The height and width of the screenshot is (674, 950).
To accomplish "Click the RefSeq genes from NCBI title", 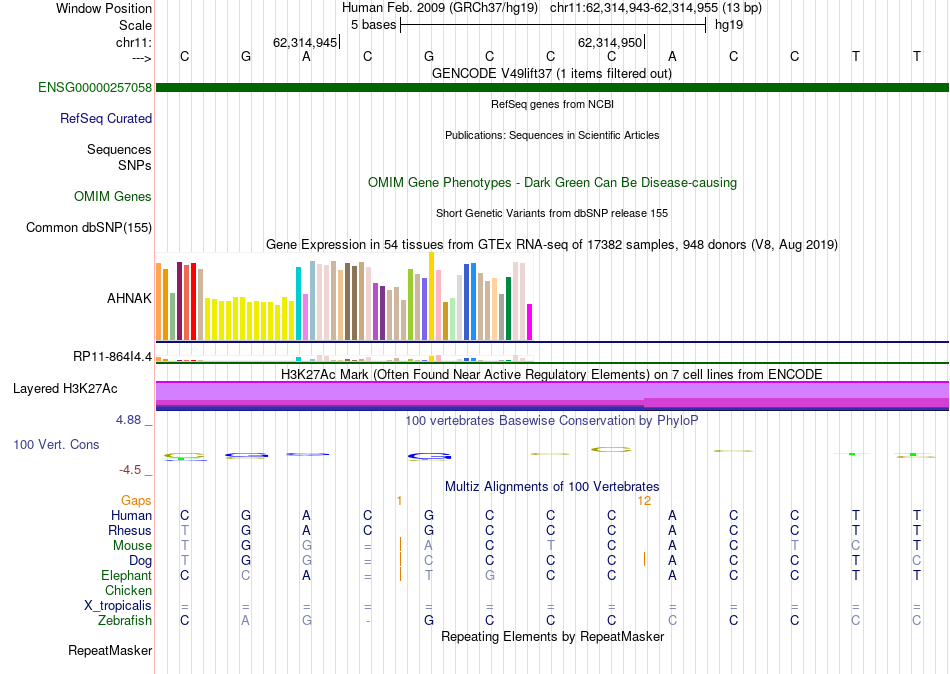I will [552, 104].
